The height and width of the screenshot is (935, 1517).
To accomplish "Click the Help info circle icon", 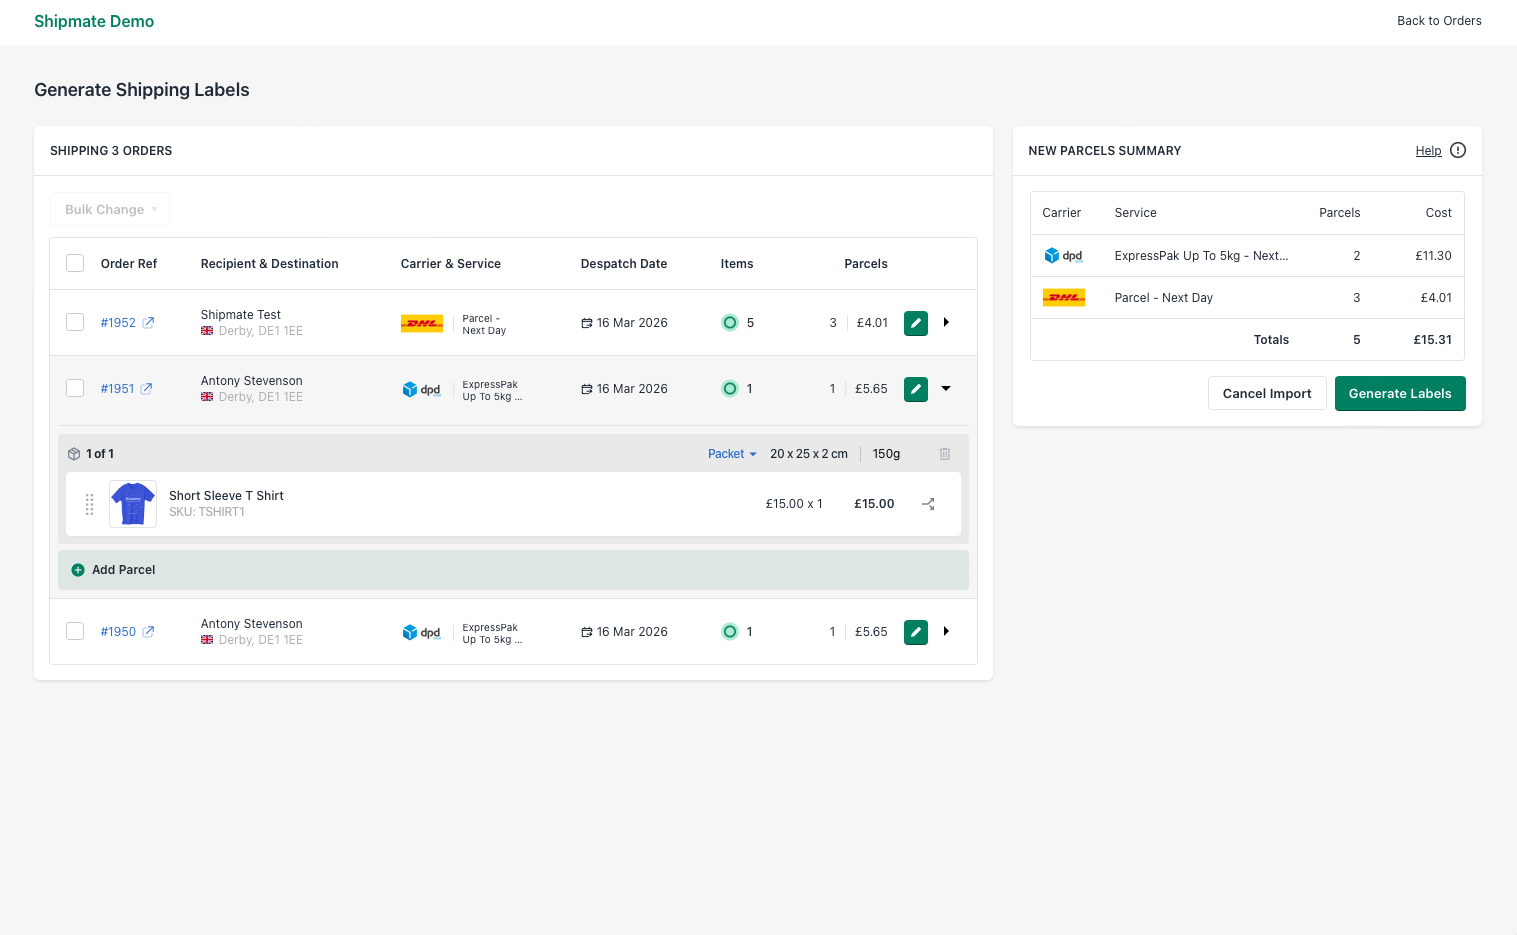I will point(1457,150).
